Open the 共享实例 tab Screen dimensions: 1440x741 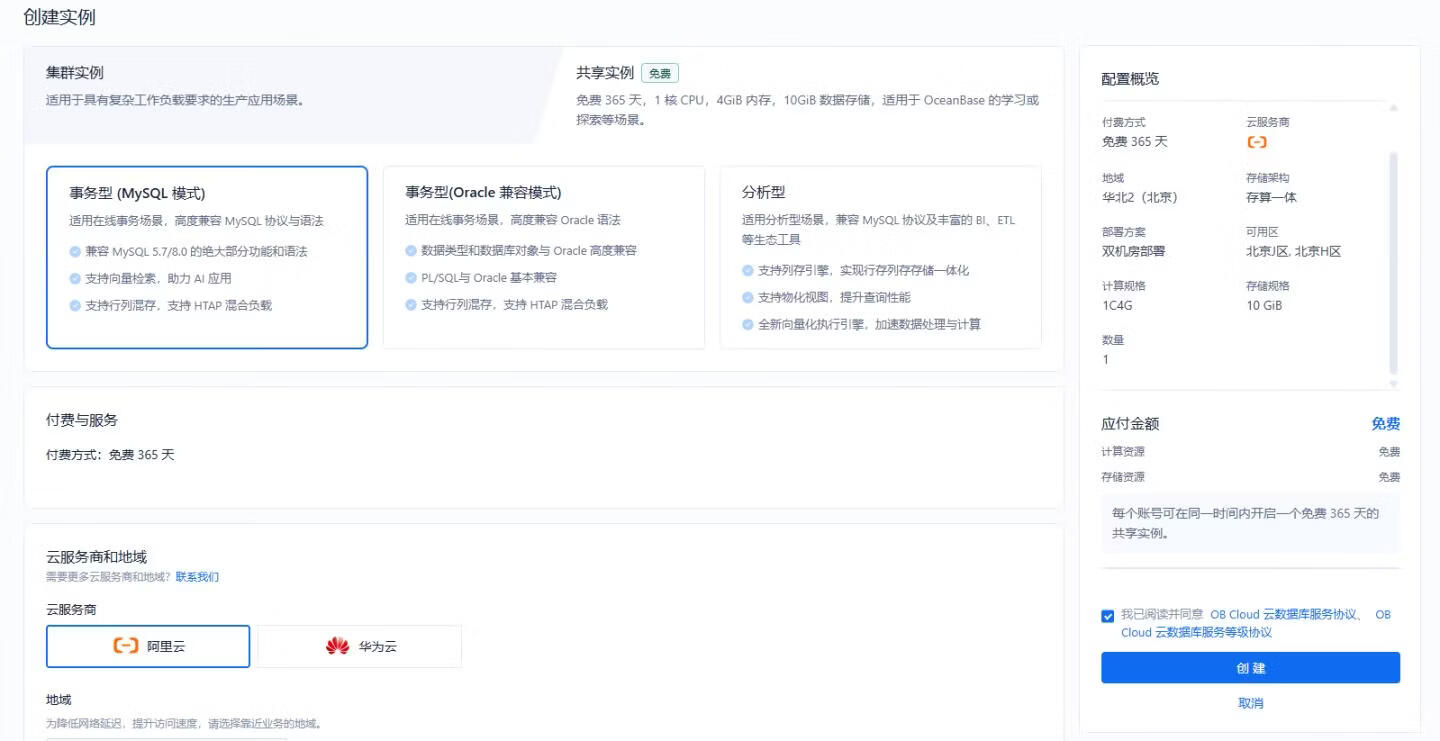pyautogui.click(x=605, y=73)
